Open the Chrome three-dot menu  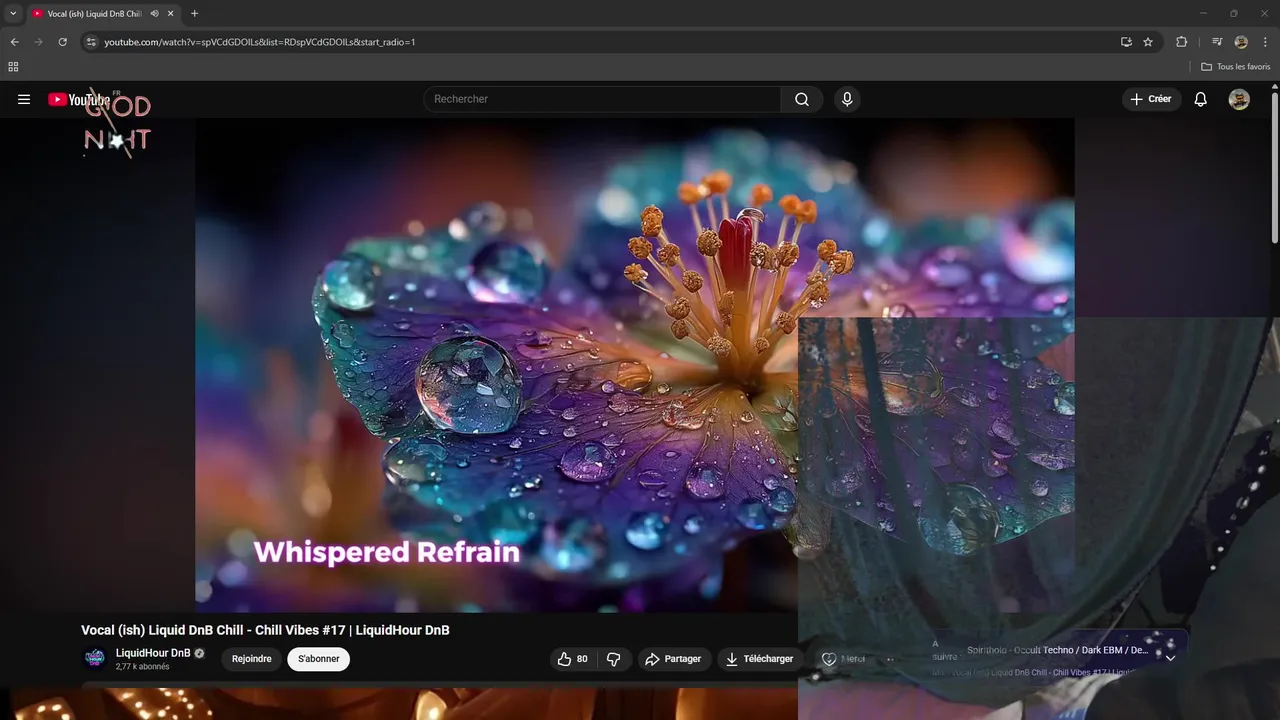1266,42
